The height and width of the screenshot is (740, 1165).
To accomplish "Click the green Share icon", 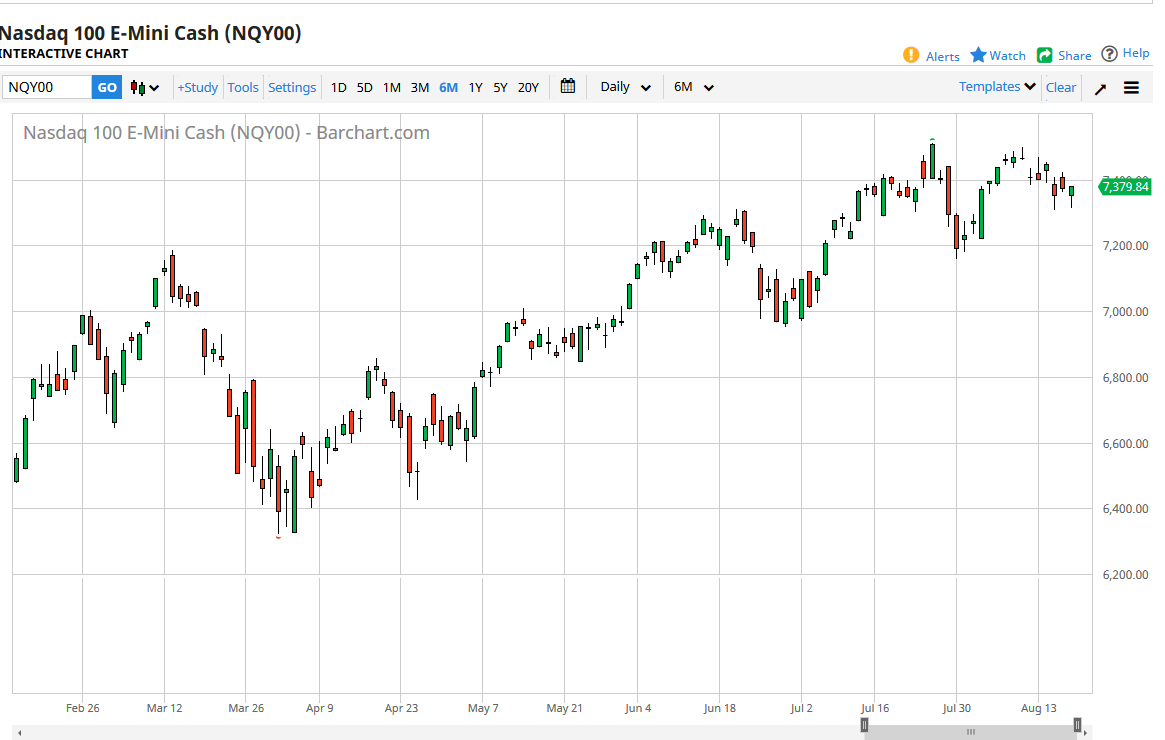I will [1045, 55].
